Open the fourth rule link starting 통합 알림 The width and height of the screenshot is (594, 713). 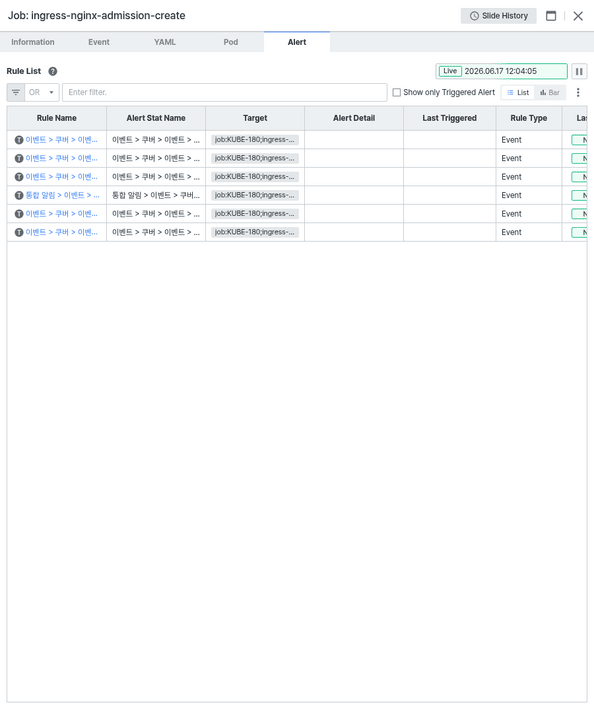point(62,196)
